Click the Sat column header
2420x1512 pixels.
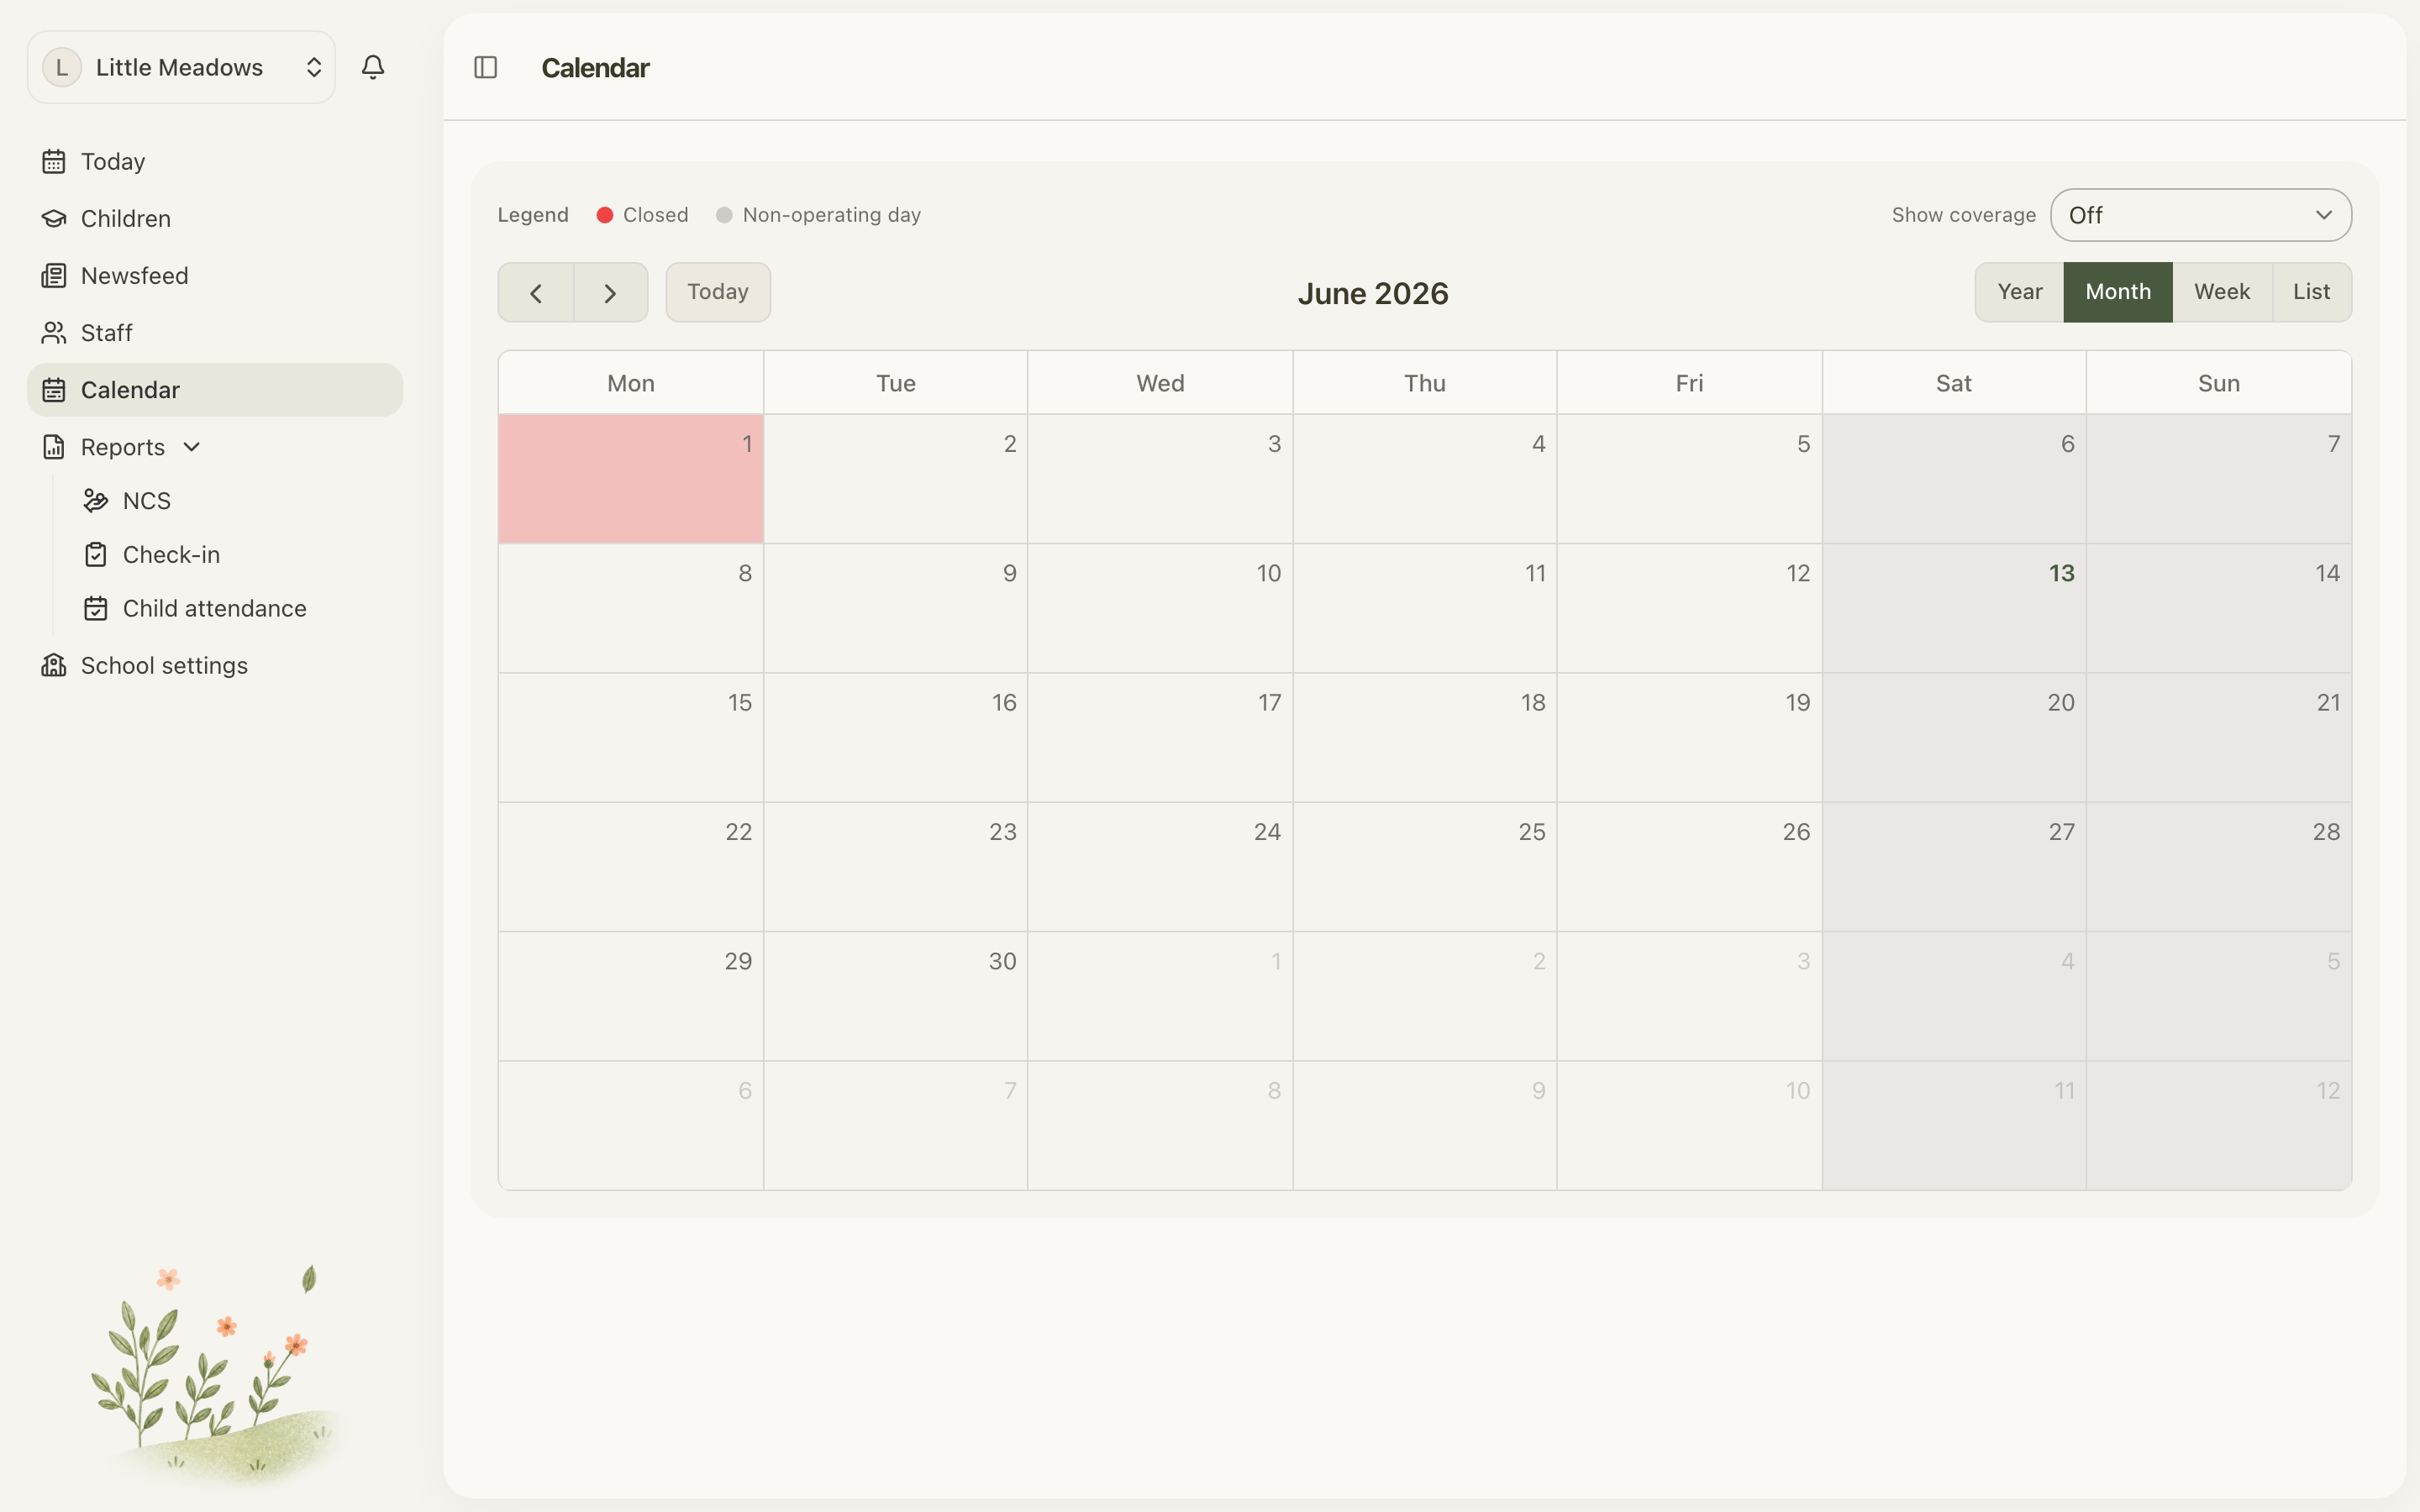(x=1954, y=383)
